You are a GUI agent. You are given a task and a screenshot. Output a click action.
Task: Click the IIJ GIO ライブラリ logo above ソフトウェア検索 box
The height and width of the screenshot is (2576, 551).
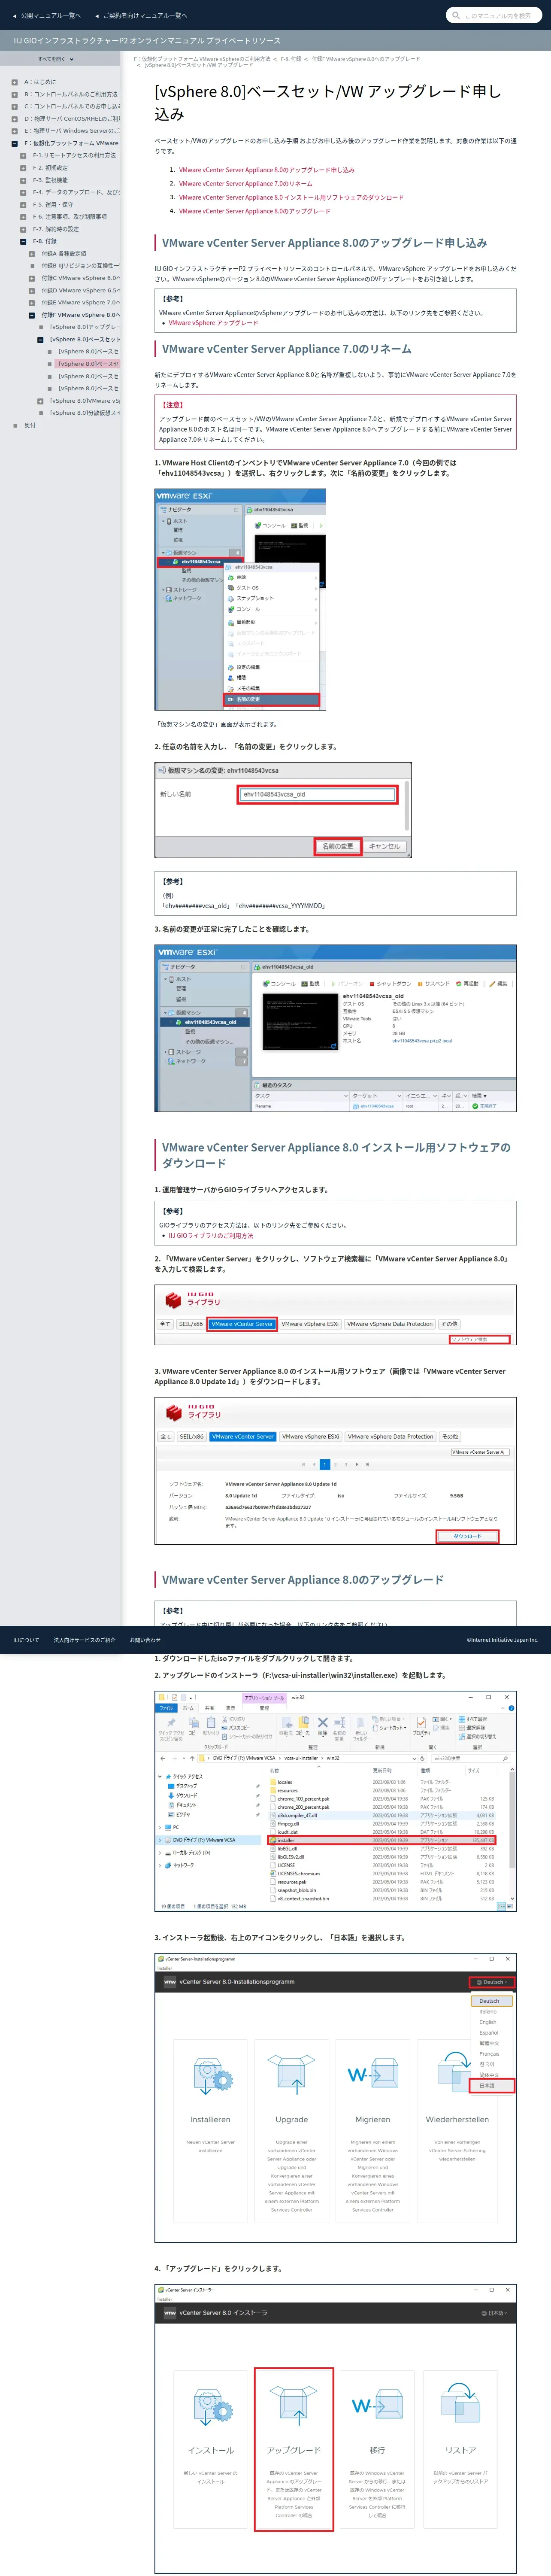coord(193,1300)
